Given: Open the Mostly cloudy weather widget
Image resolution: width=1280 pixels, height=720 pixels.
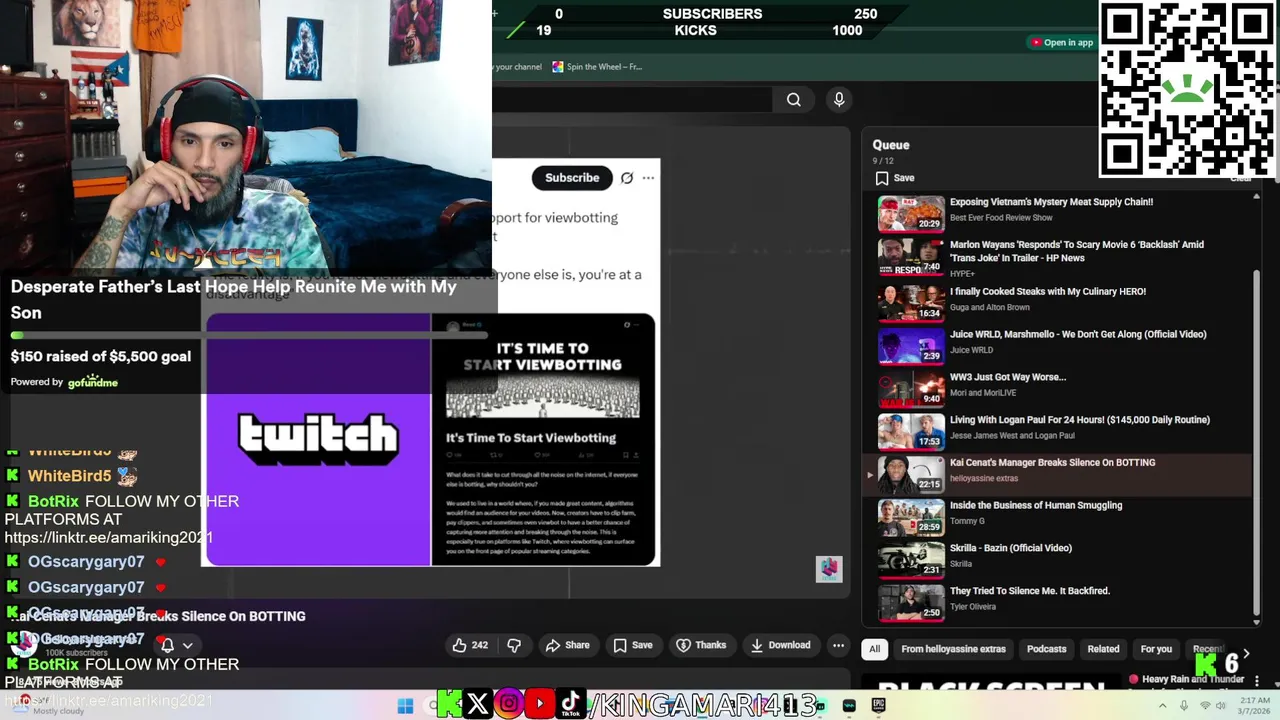Looking at the screenshot, I should [50, 706].
